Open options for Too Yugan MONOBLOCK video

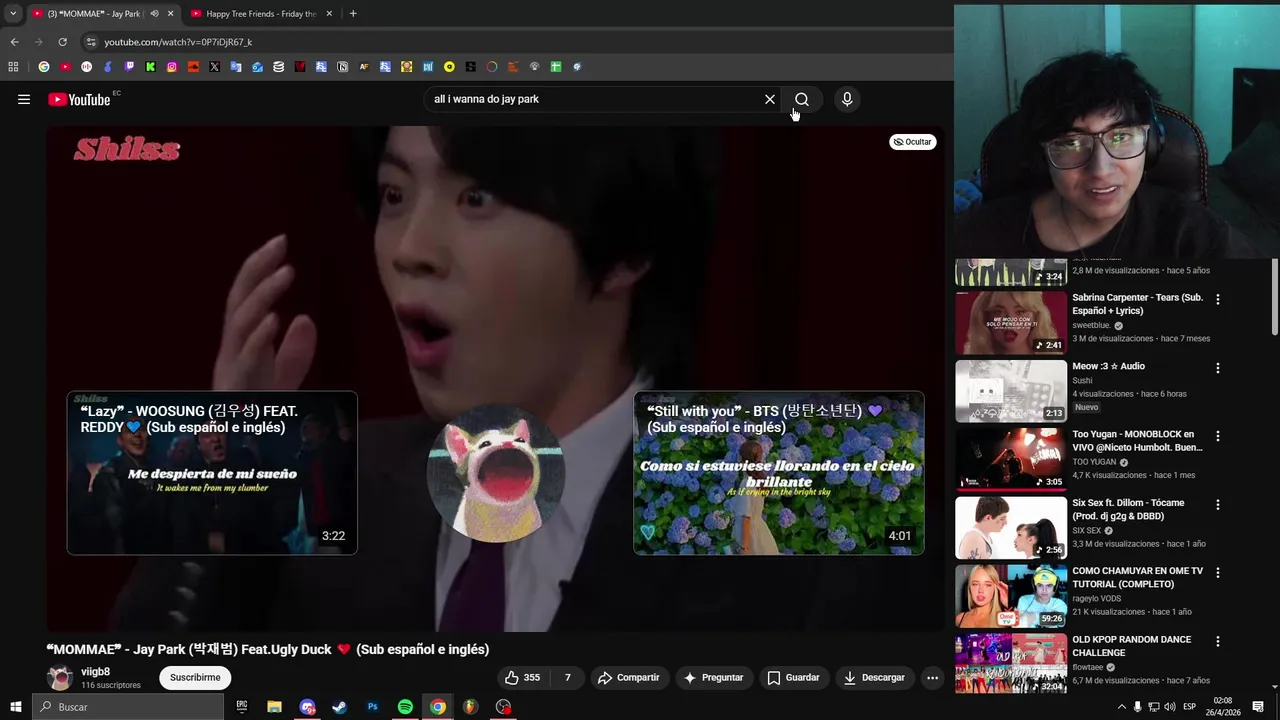[x=1217, y=436]
